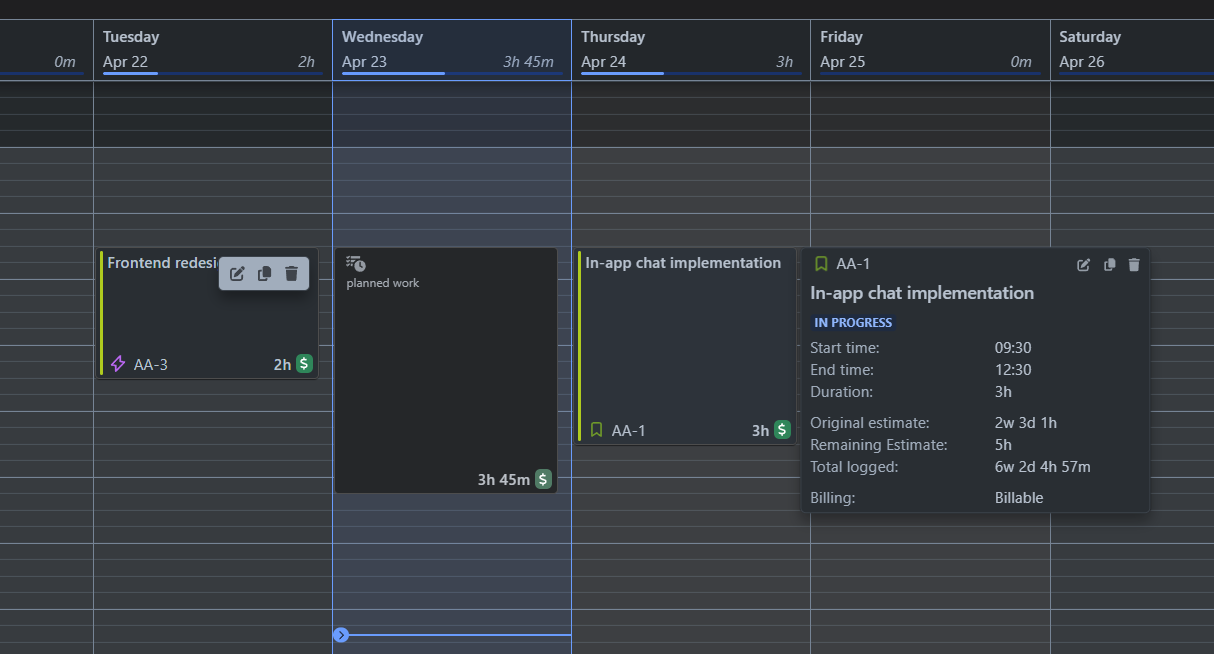Viewport: 1214px width, 654px height.
Task: Click the Duration value 3h in popup
Action: 1003,392
